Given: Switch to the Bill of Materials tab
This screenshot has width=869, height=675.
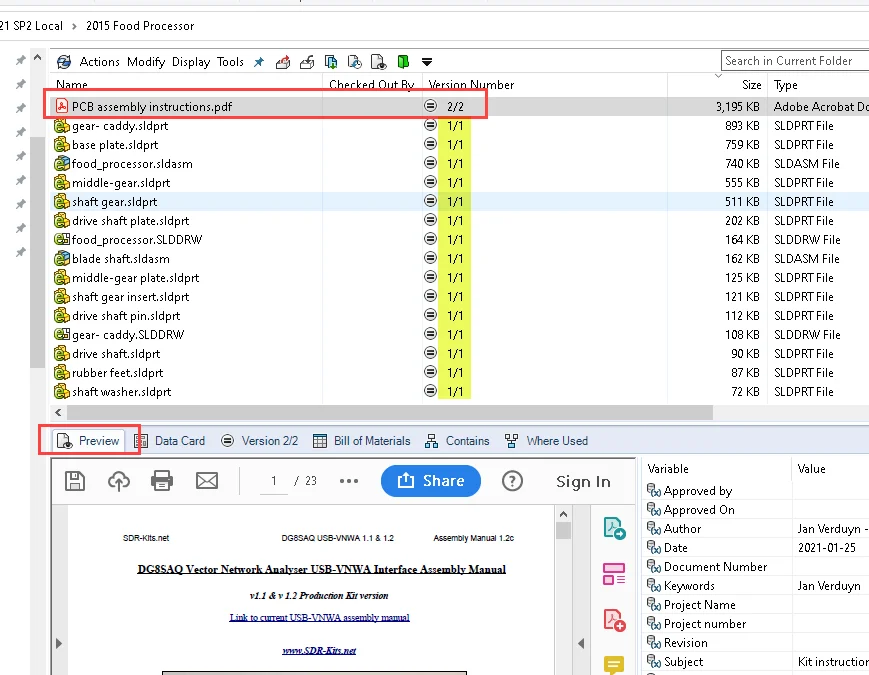Looking at the screenshot, I should (x=361, y=441).
